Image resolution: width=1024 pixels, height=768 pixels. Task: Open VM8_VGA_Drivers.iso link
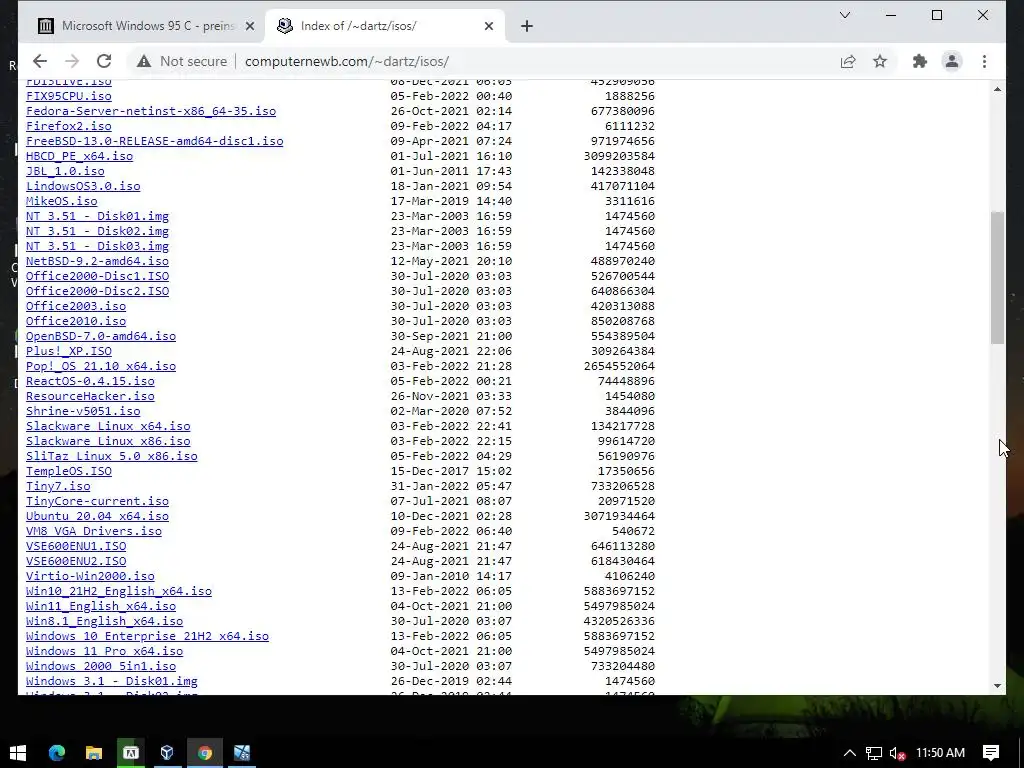[93, 532]
